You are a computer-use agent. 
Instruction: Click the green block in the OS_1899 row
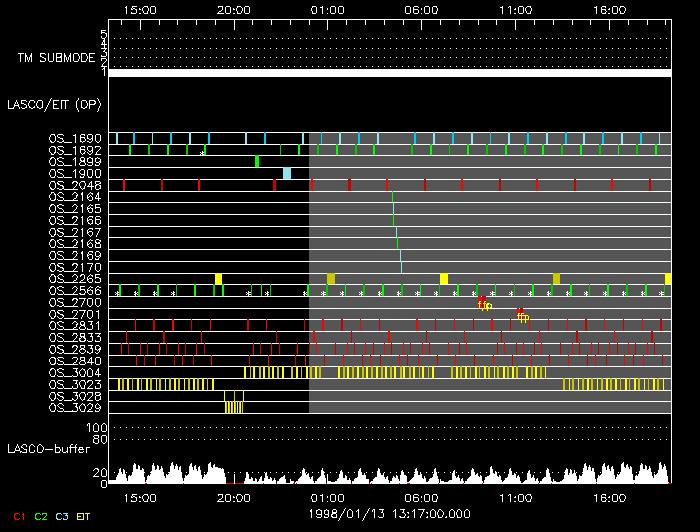tap(257, 161)
